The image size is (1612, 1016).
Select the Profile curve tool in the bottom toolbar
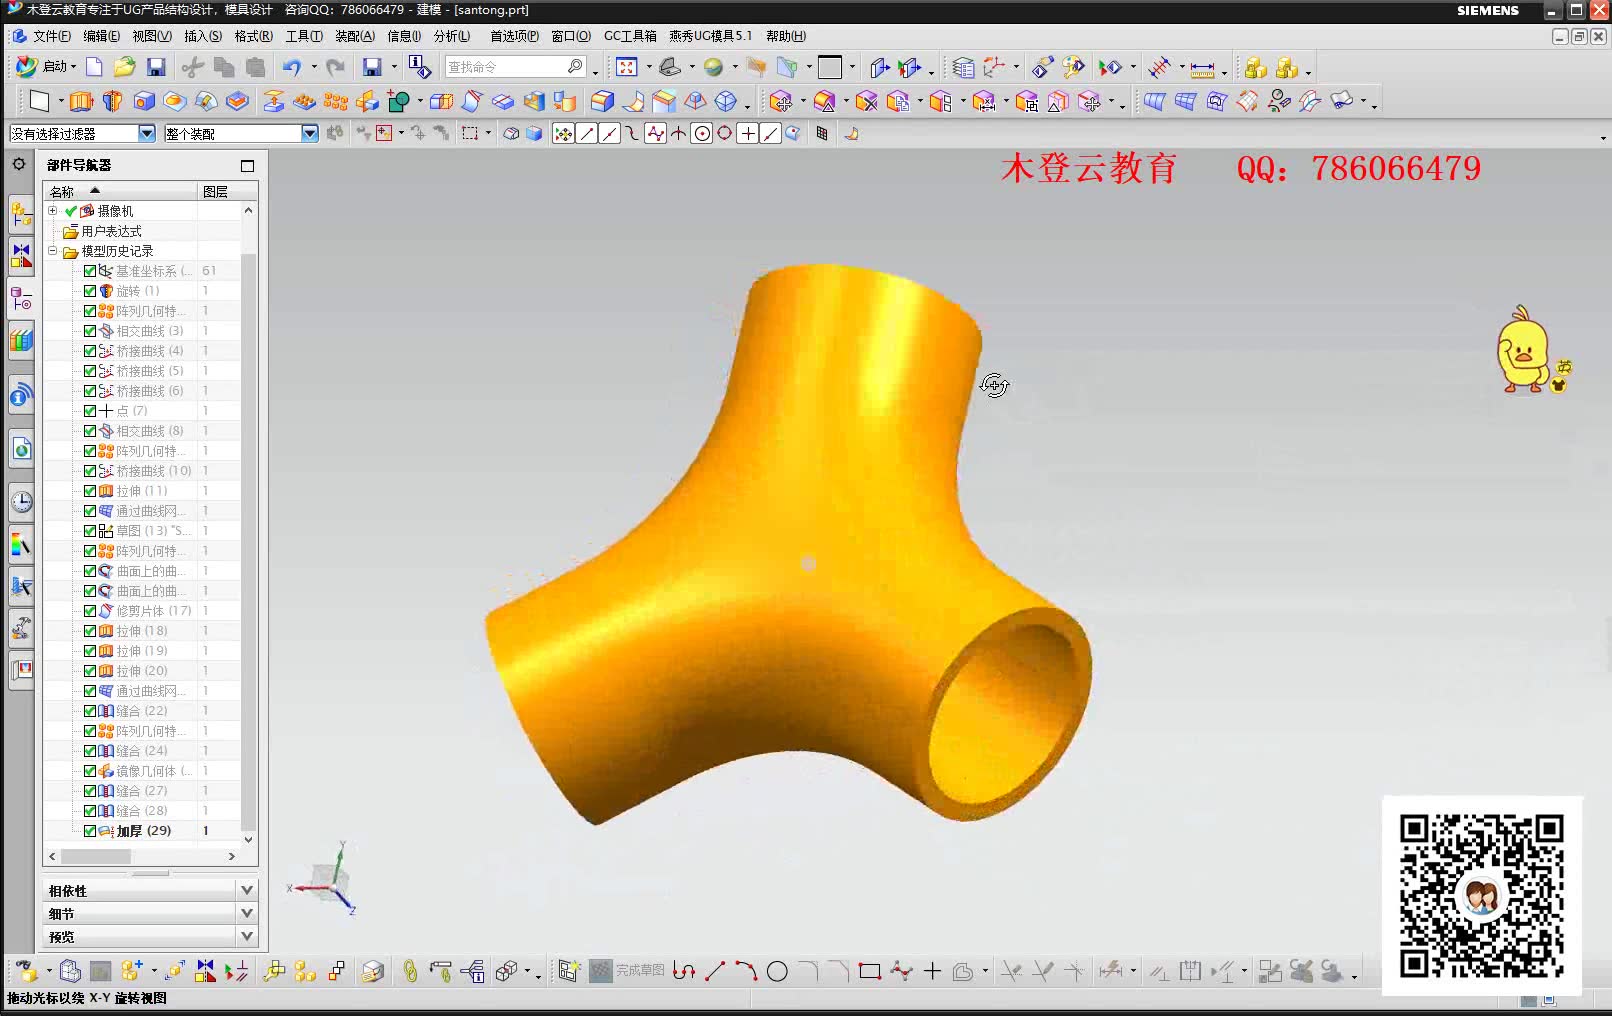684,971
